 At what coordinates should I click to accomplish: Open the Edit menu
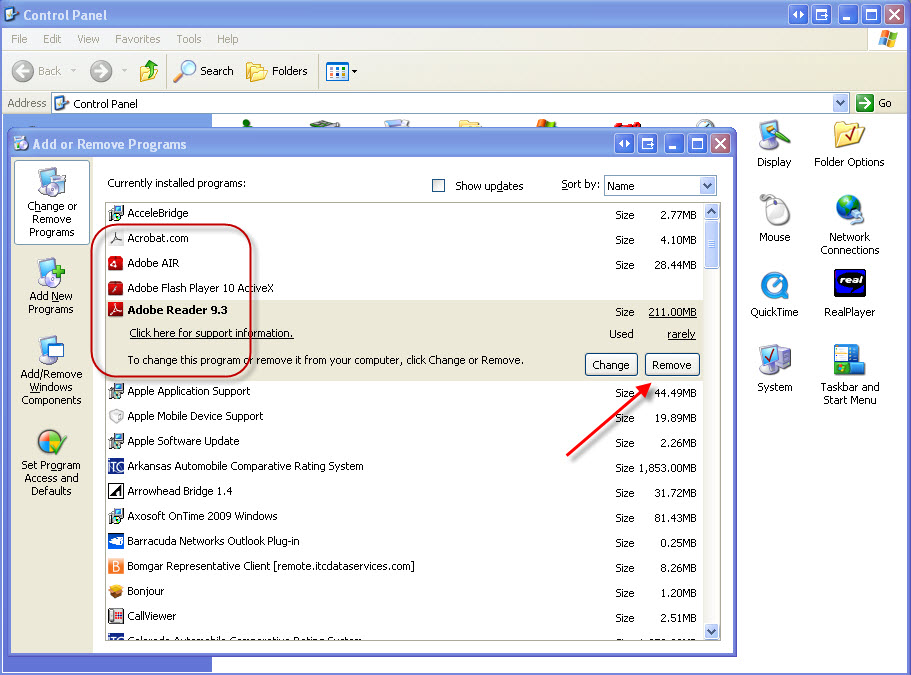click(x=52, y=39)
